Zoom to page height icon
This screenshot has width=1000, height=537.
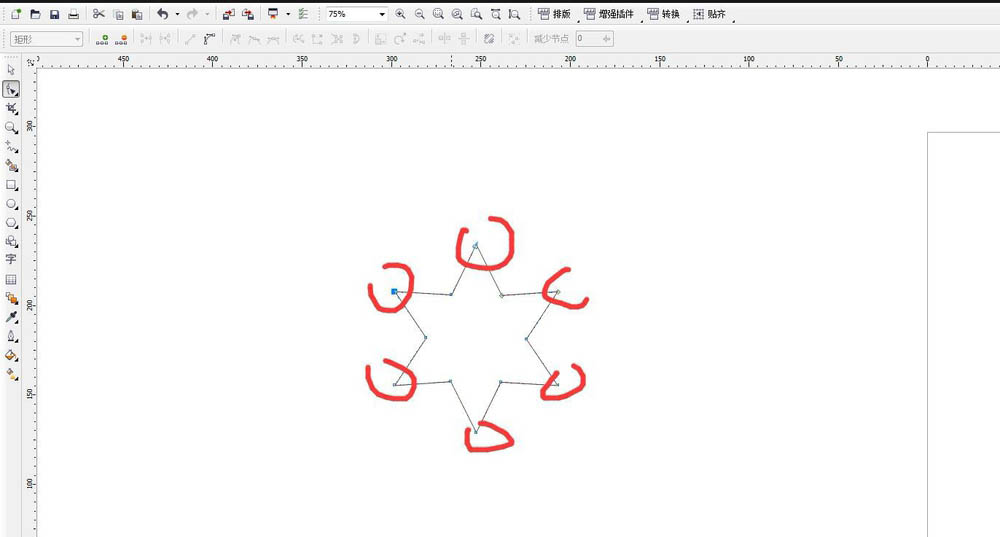(x=515, y=14)
